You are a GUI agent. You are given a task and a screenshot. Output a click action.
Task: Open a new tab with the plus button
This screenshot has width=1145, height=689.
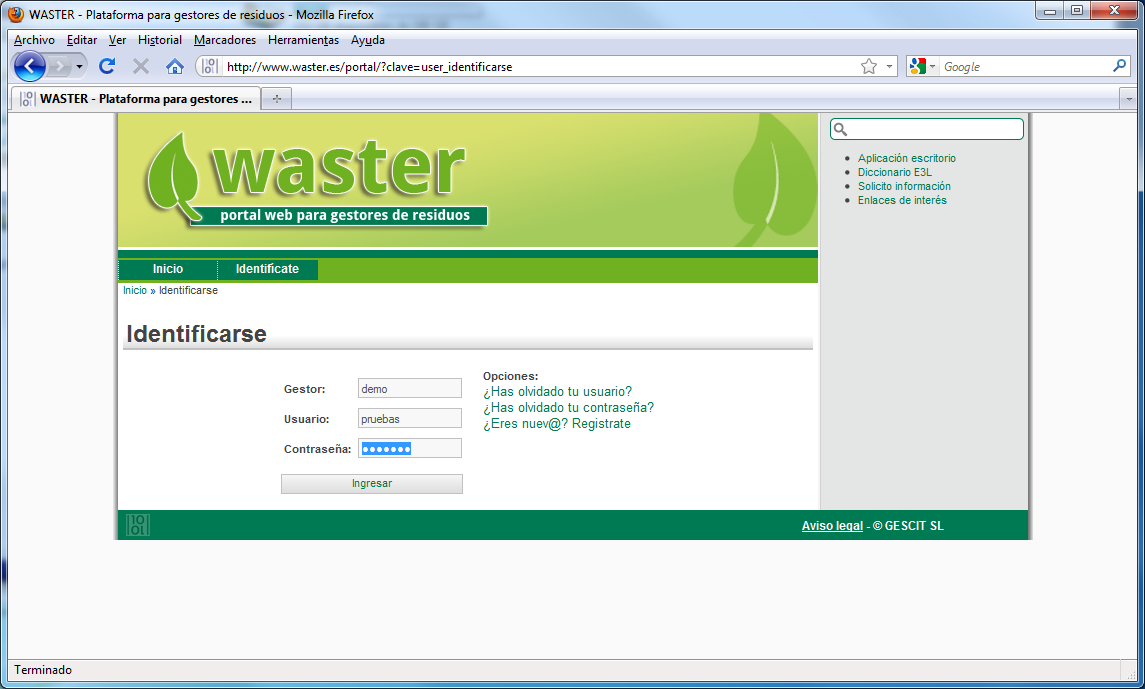click(x=277, y=99)
